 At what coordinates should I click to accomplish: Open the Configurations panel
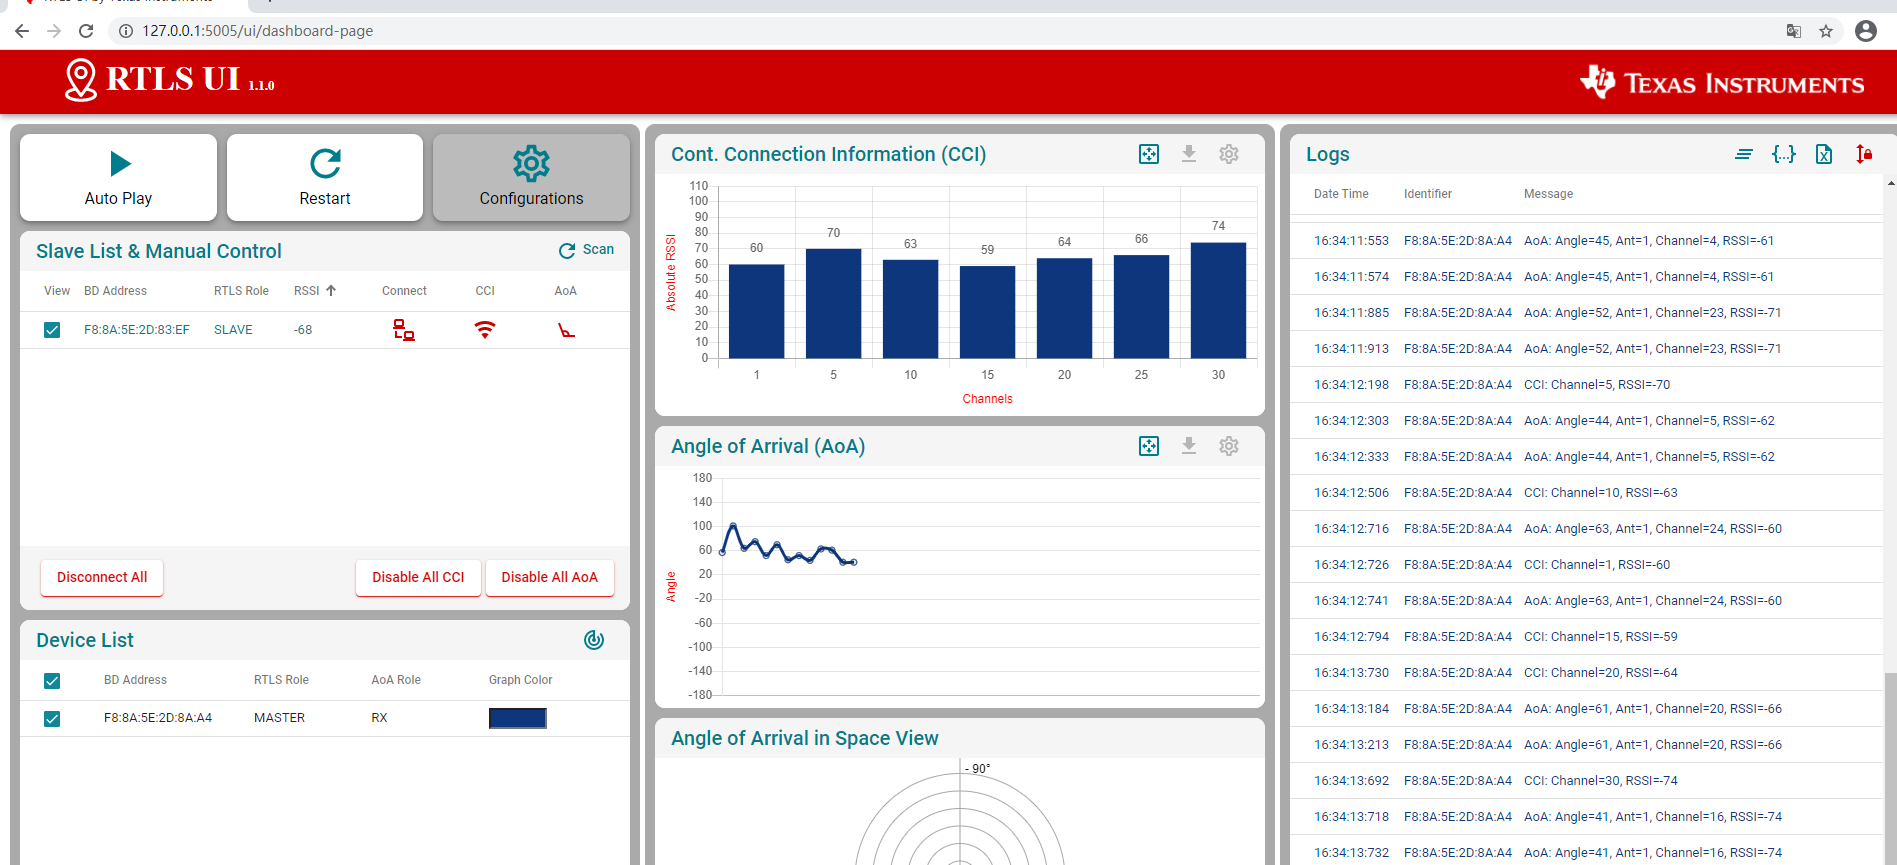click(x=531, y=177)
